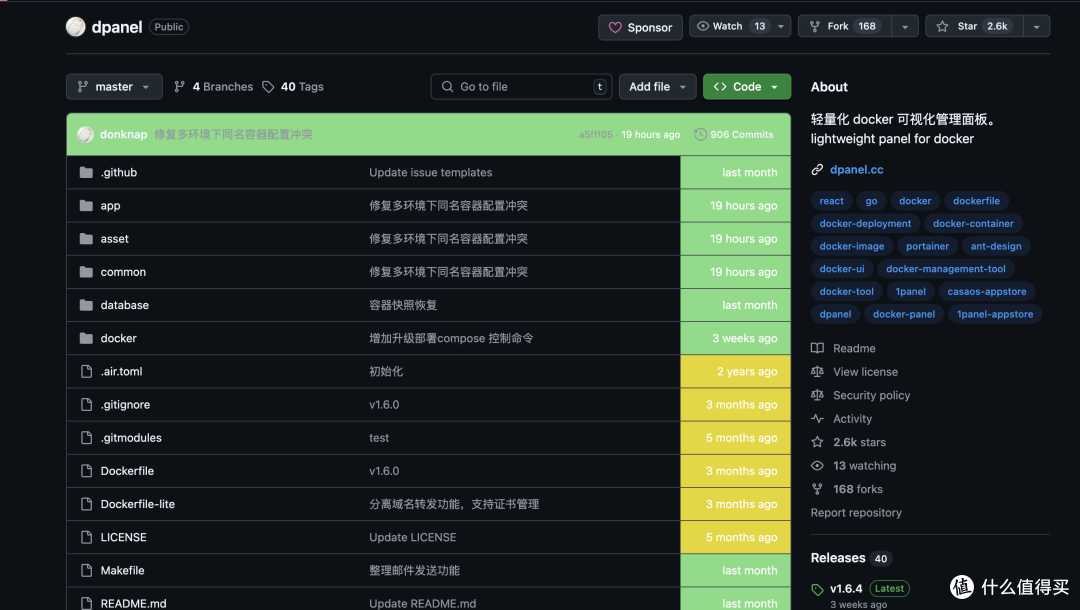Fork the dpanel repository
Viewport: 1080px width, 610px height.
[840, 25]
